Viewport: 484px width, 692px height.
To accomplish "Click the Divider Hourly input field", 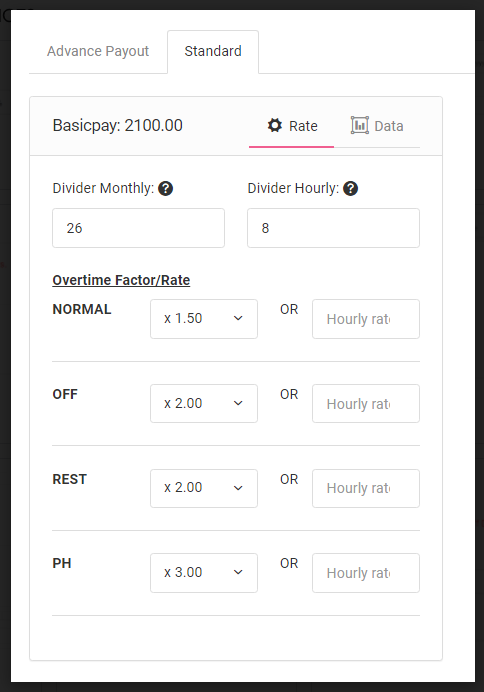I will tap(334, 228).
